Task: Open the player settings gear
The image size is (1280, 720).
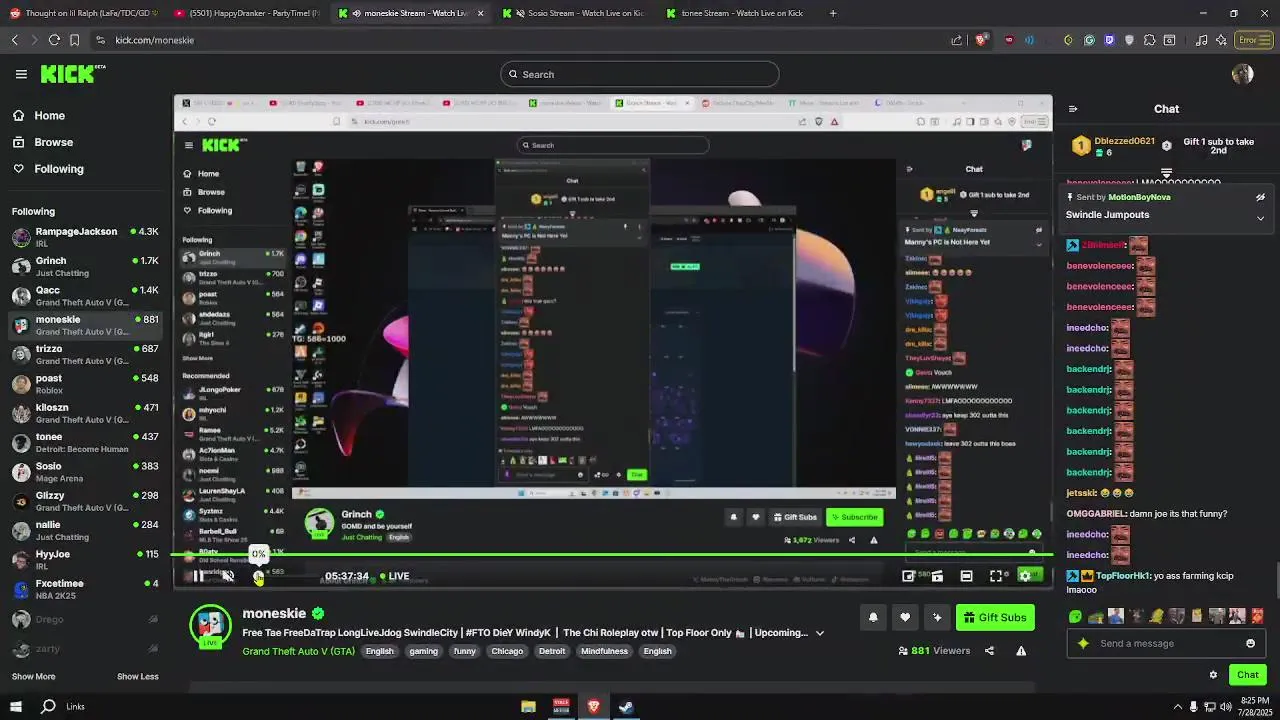Action: (1025, 576)
